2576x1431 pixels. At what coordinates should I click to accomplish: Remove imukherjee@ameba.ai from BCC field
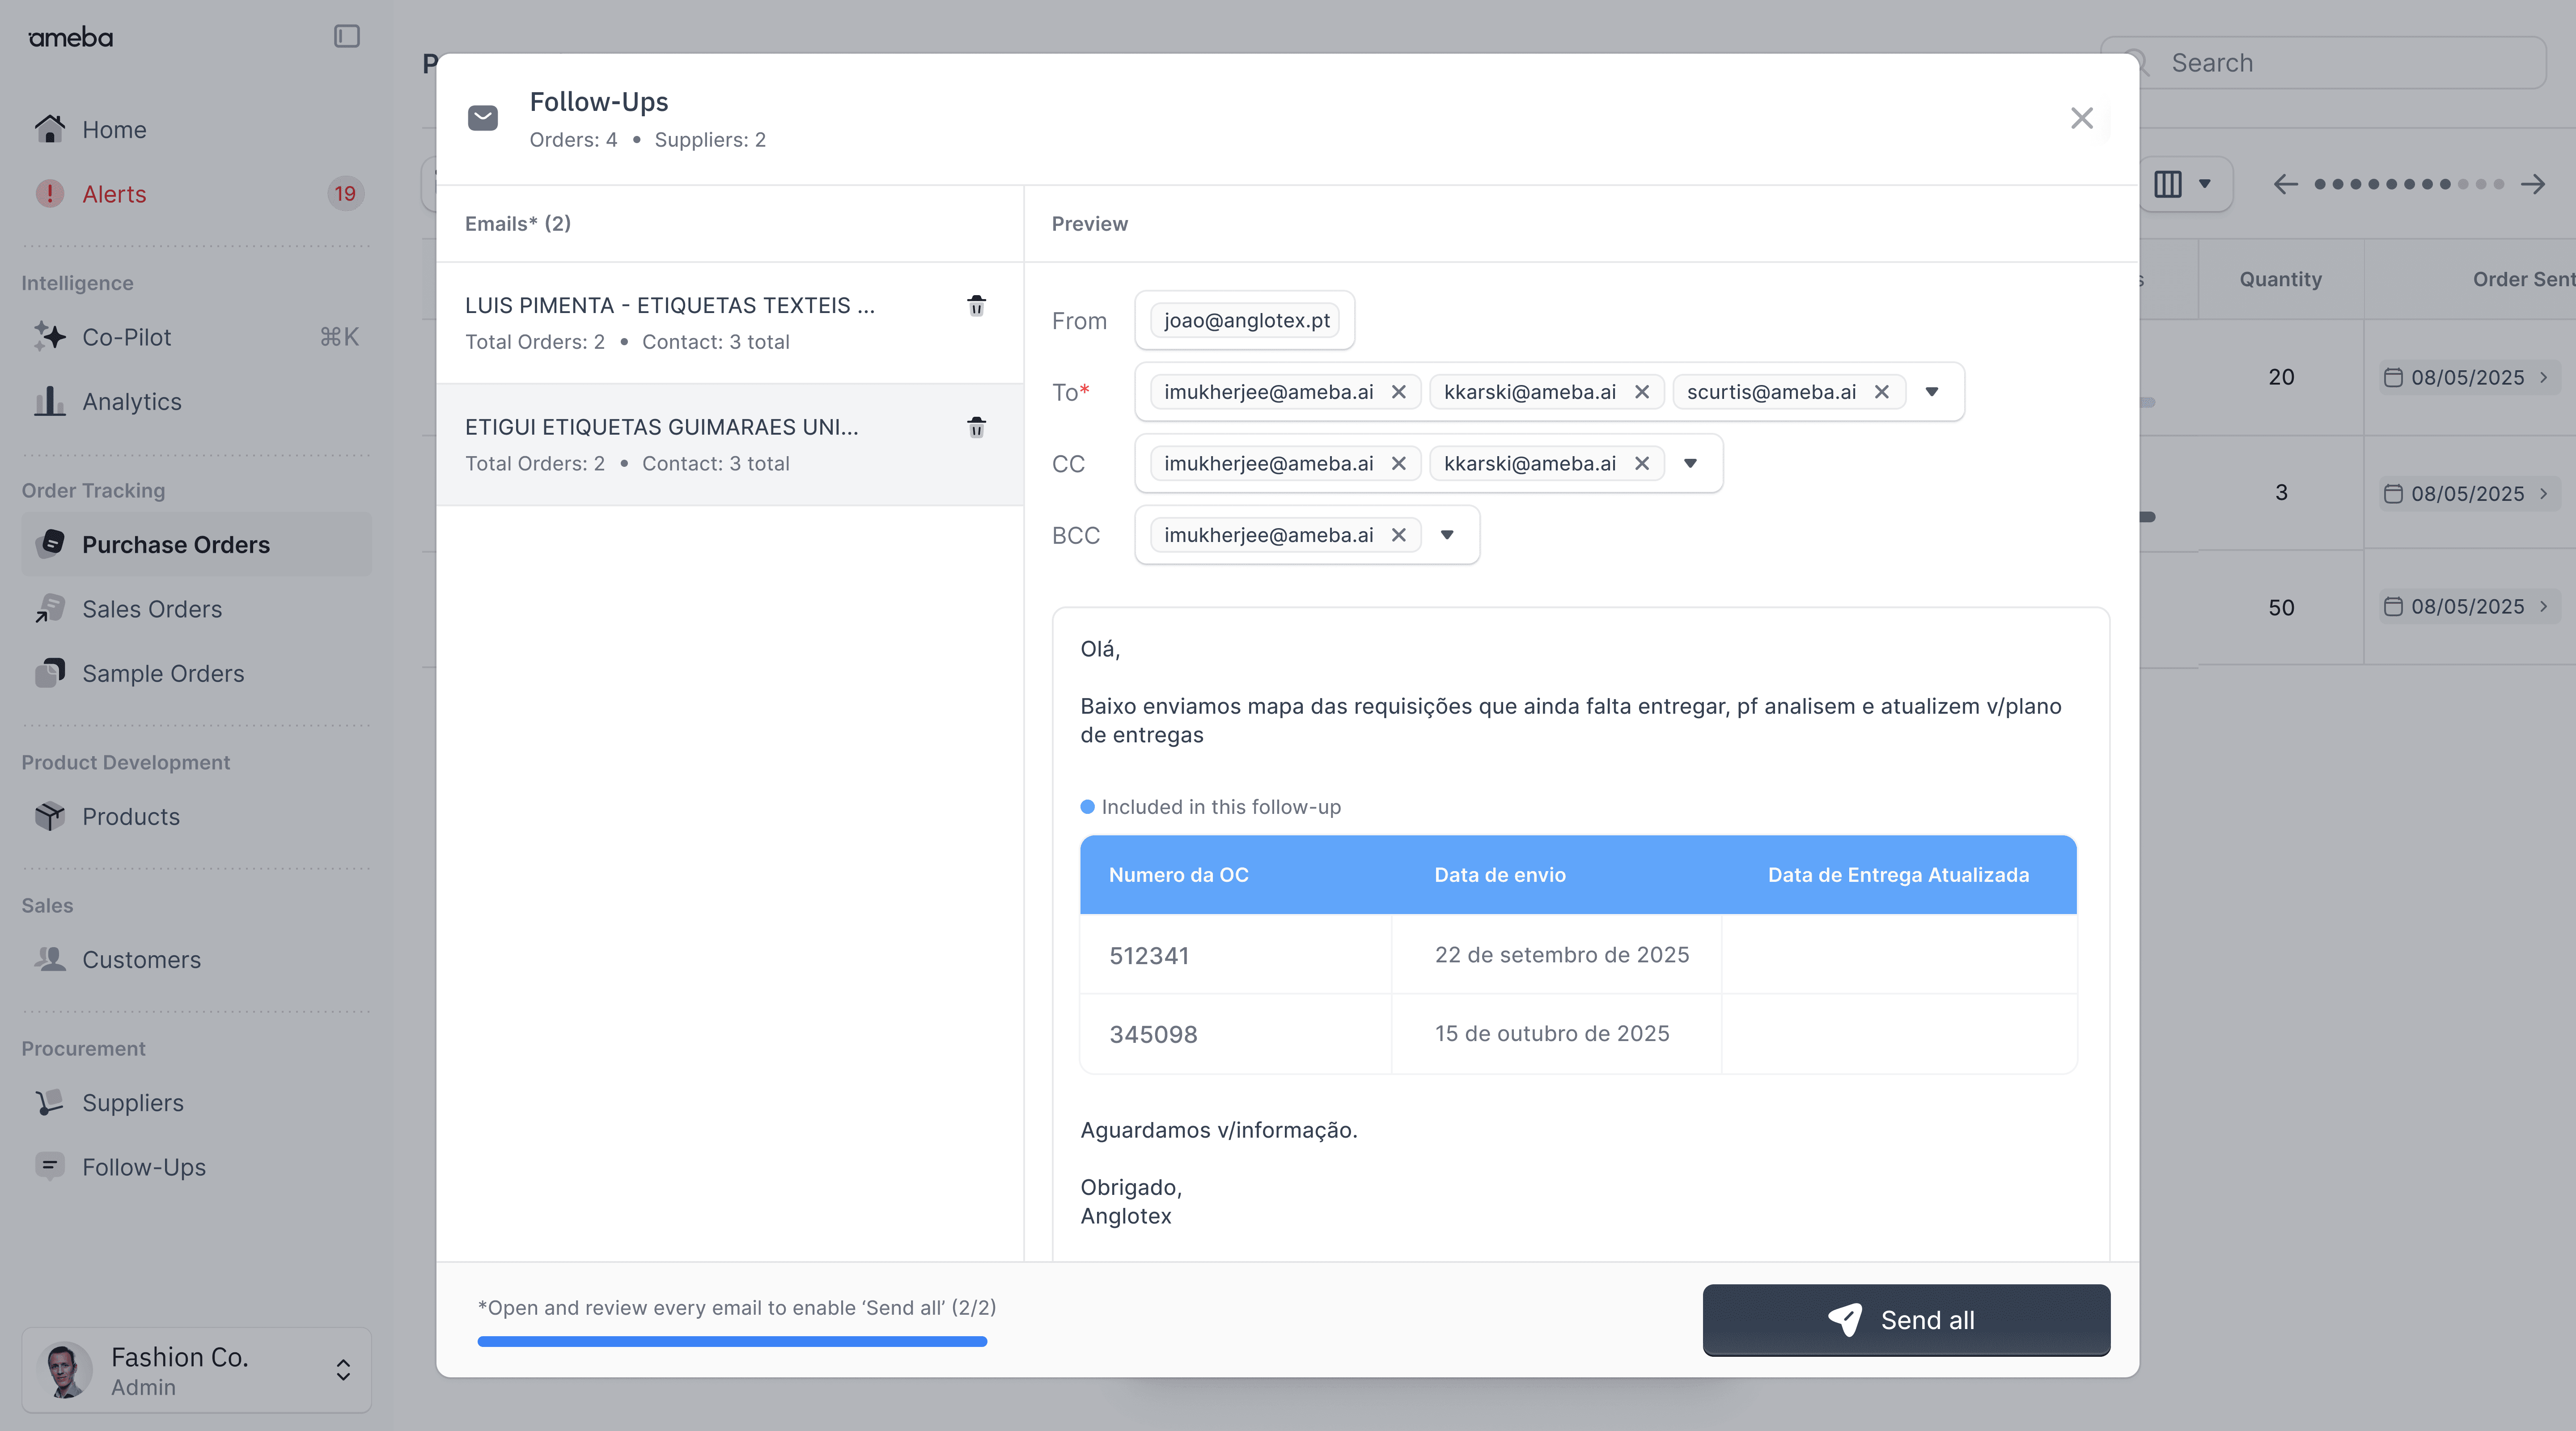point(1398,535)
